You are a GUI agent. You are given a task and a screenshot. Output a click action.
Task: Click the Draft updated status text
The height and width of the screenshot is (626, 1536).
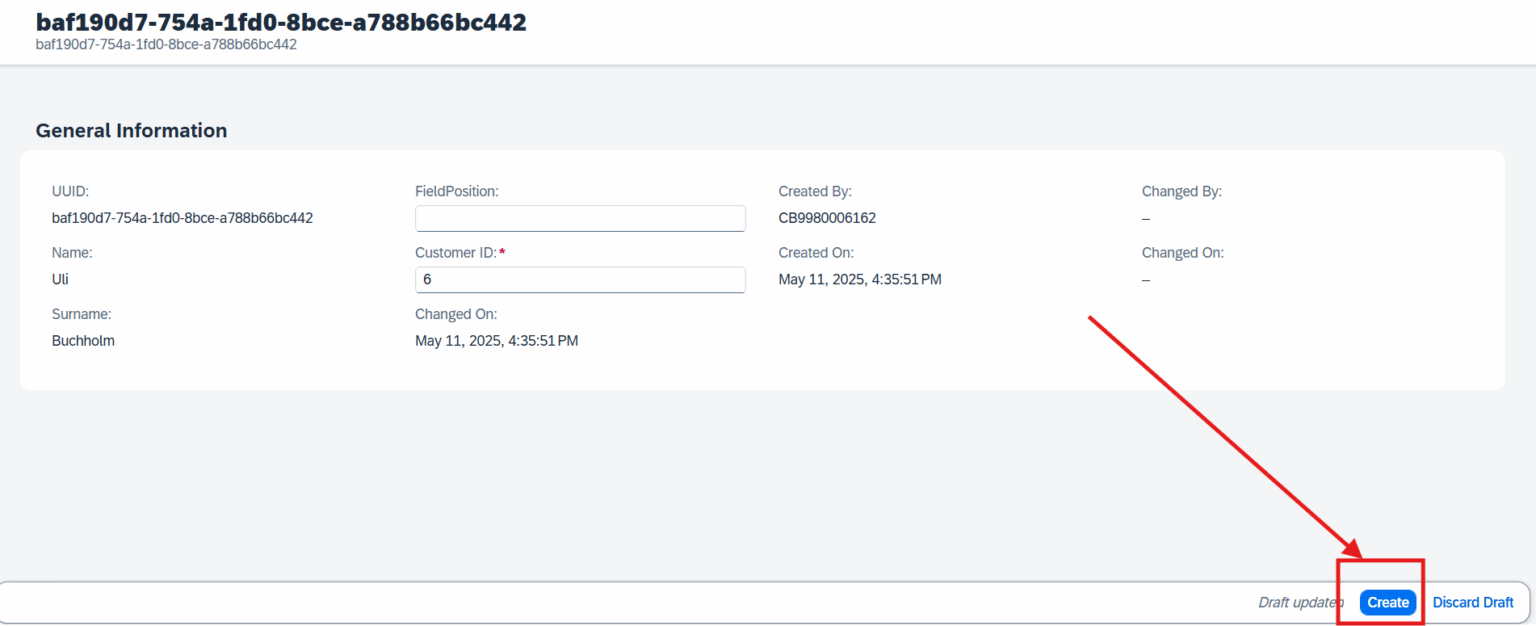point(1301,602)
